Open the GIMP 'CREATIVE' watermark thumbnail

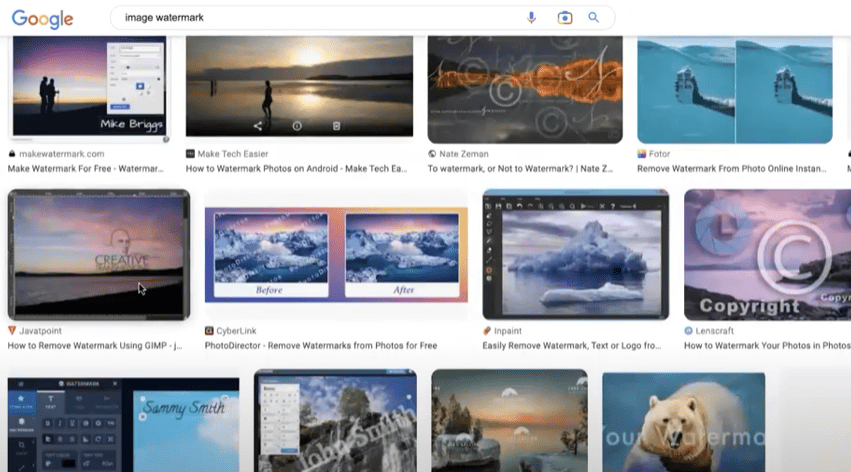(x=99, y=254)
